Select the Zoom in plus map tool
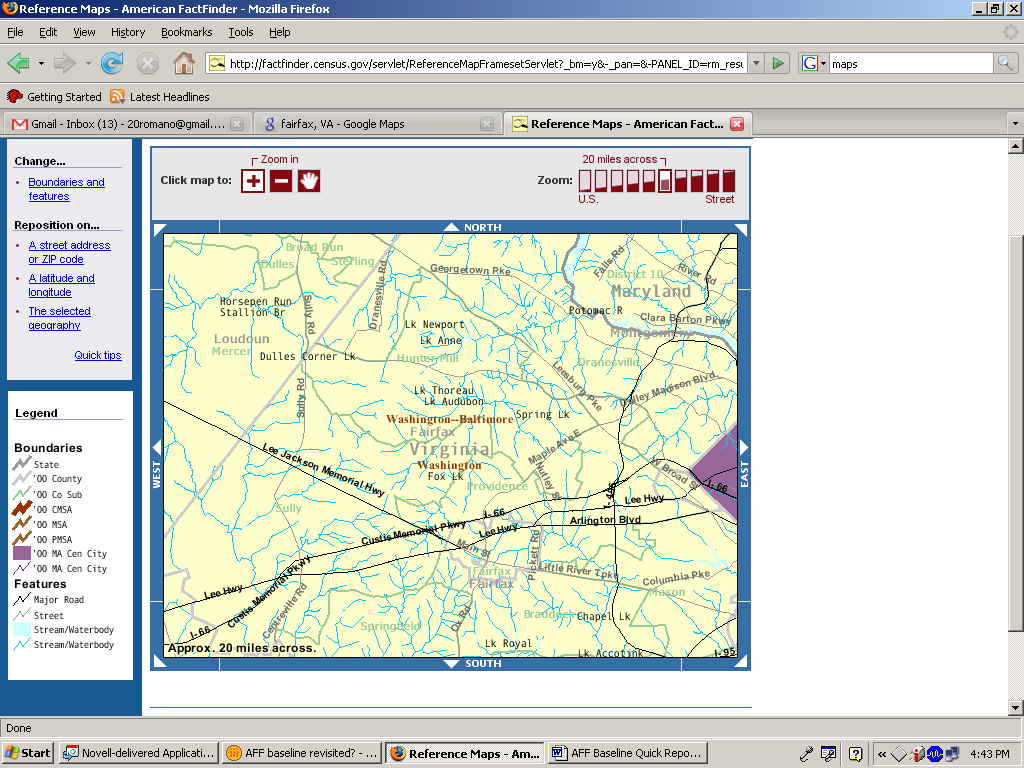1024x768 pixels. point(253,181)
